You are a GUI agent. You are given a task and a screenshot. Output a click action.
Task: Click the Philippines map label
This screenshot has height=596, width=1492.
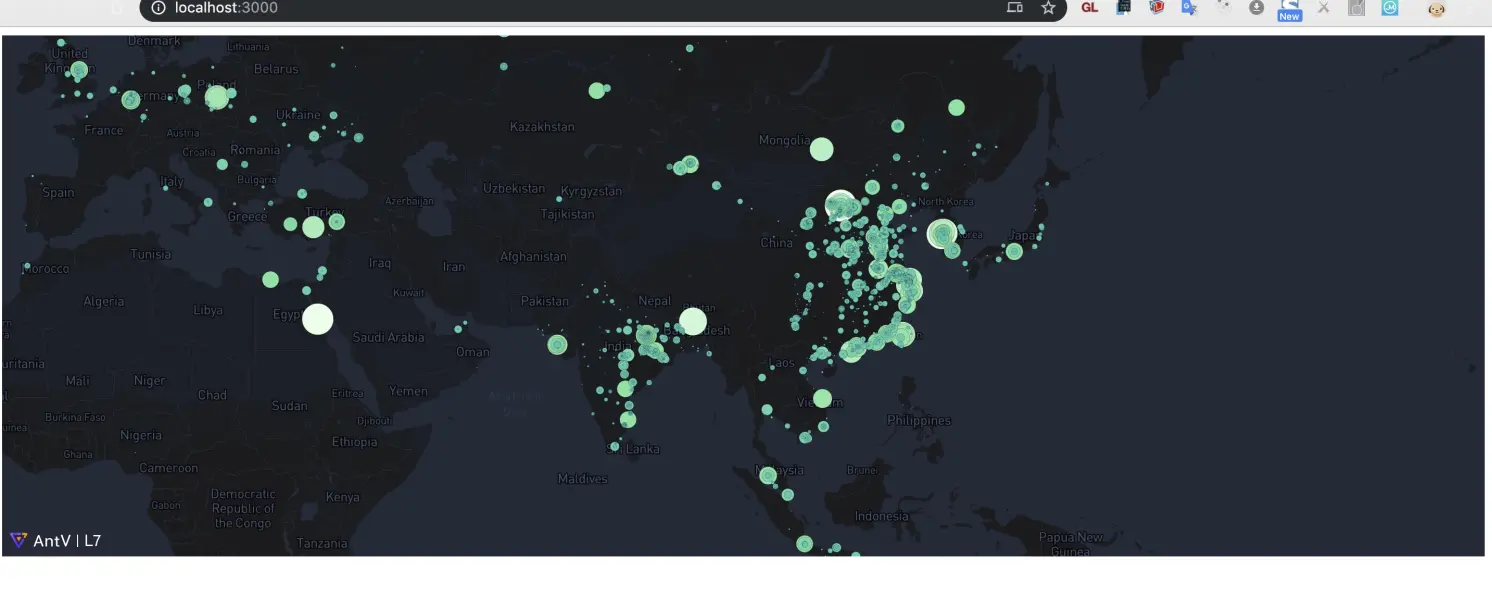[919, 421]
